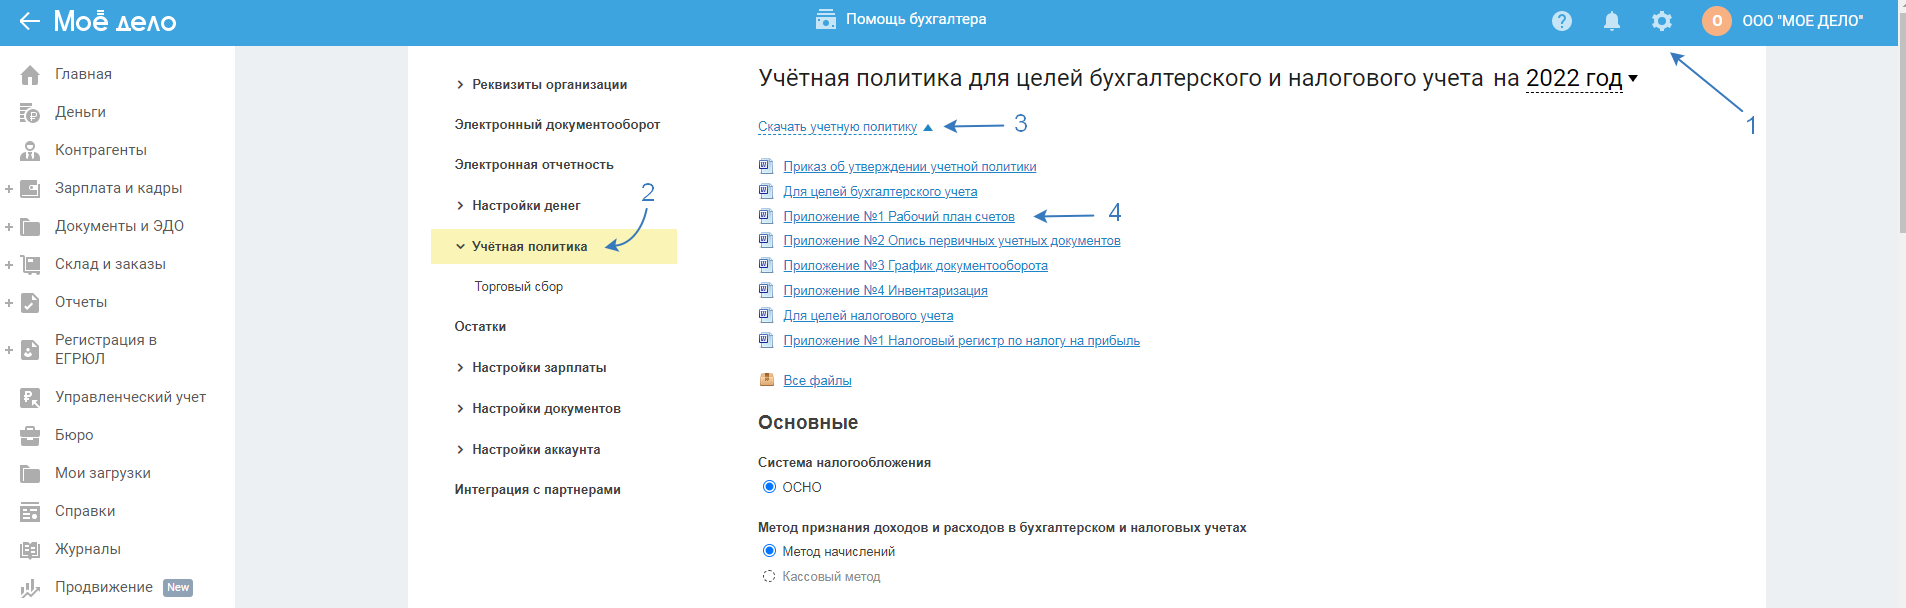Click the Контрагенты person icon
The image size is (1906, 608).
(30, 151)
